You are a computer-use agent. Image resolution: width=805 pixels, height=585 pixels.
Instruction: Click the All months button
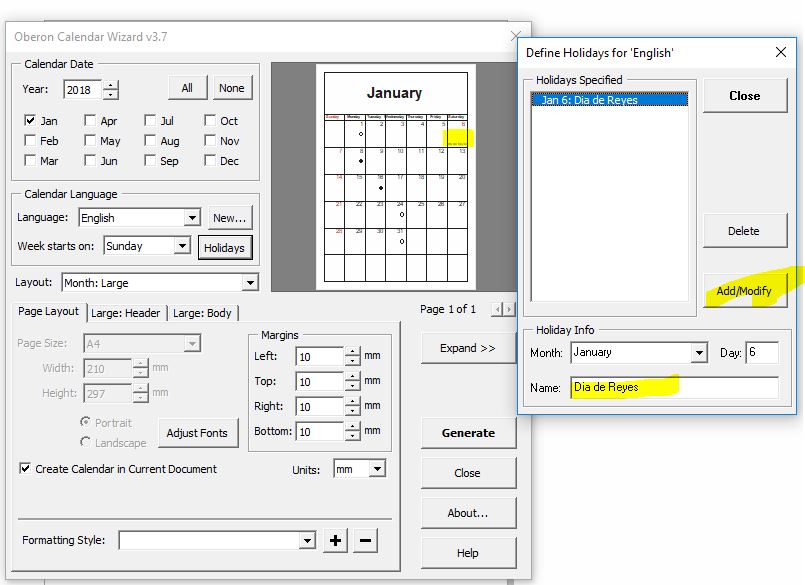(x=187, y=88)
